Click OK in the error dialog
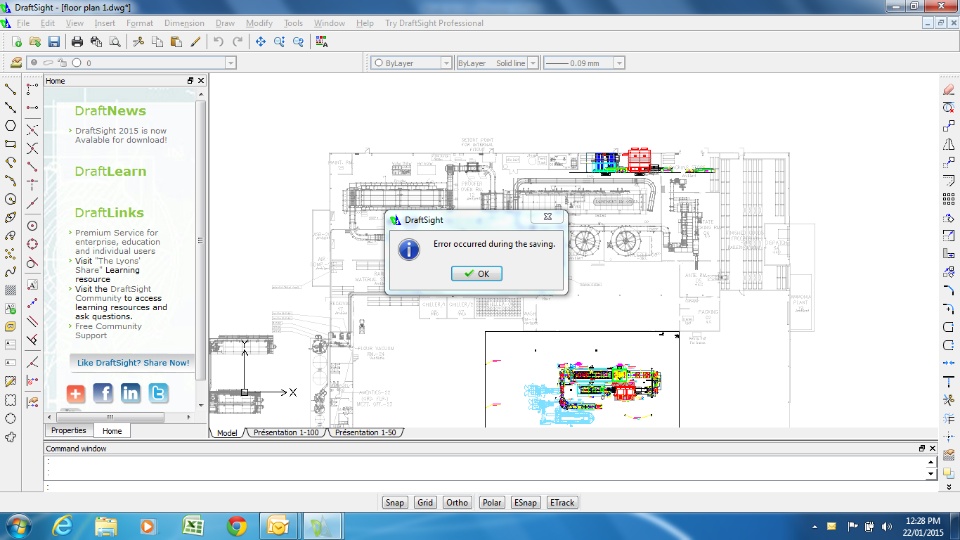960x540 pixels. [x=476, y=274]
